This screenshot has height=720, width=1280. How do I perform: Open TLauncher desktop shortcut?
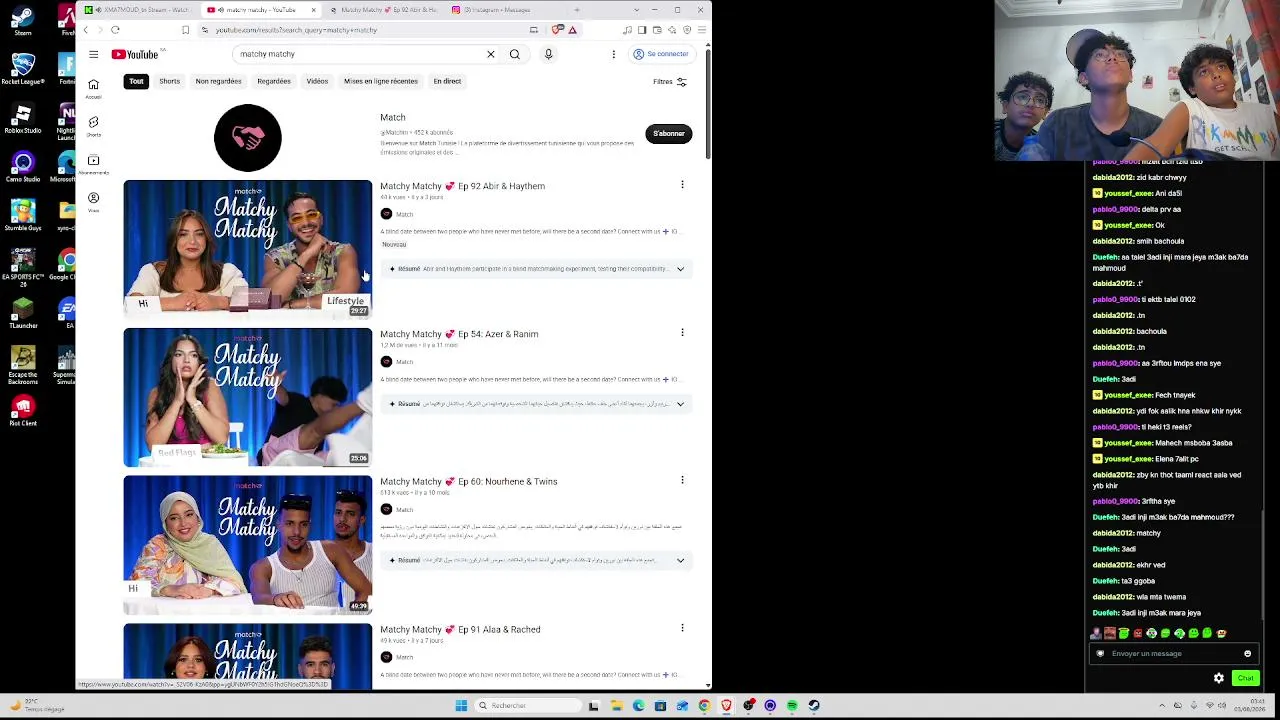click(22, 312)
